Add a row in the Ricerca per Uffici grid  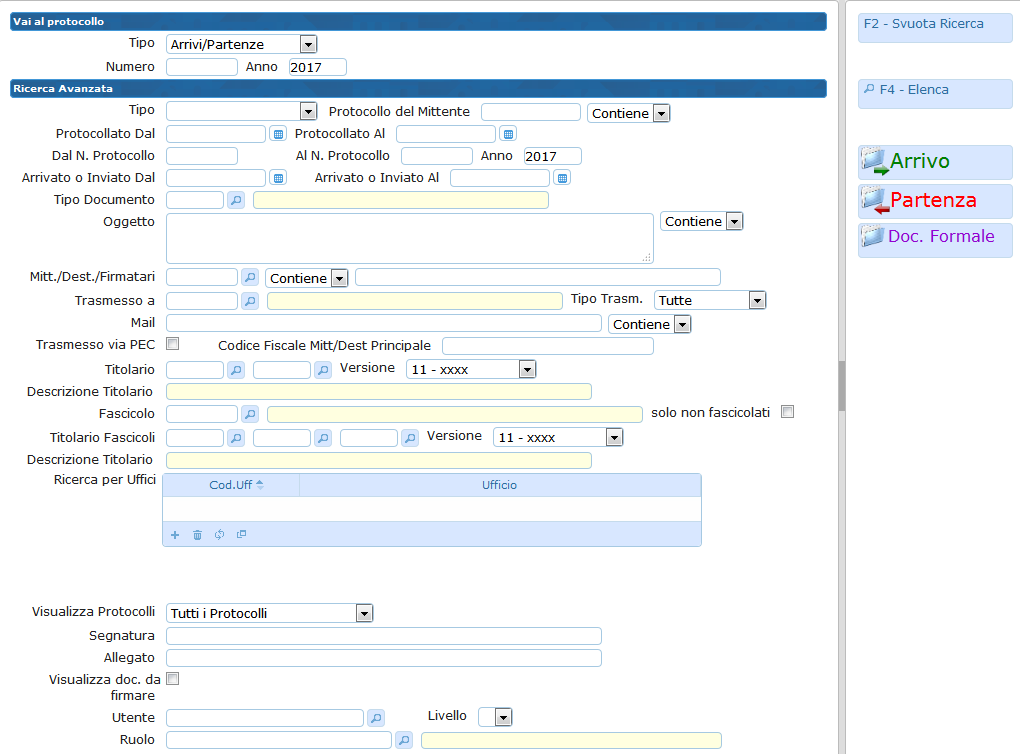tap(175, 535)
